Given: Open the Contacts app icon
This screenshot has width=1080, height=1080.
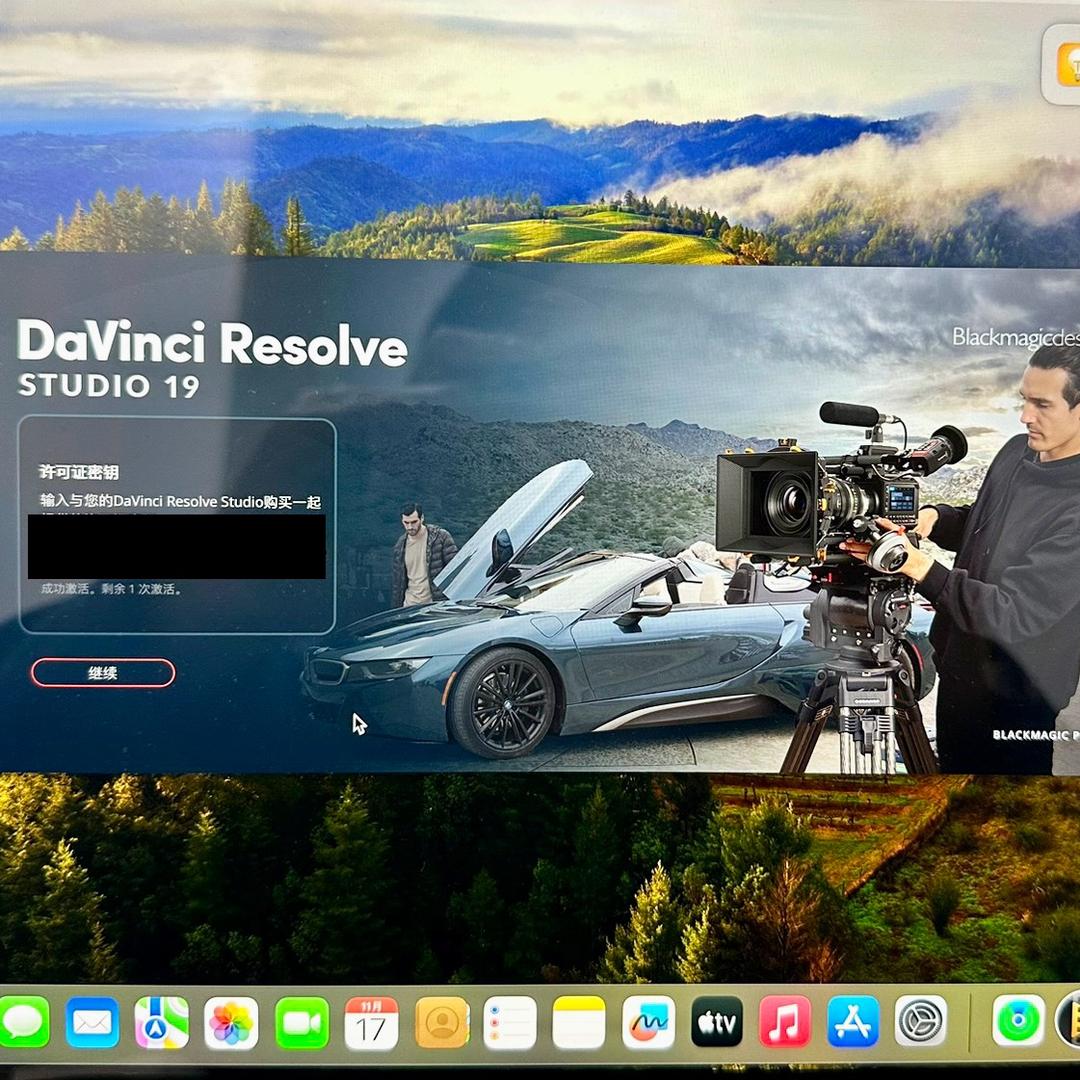Looking at the screenshot, I should coord(441,1022).
